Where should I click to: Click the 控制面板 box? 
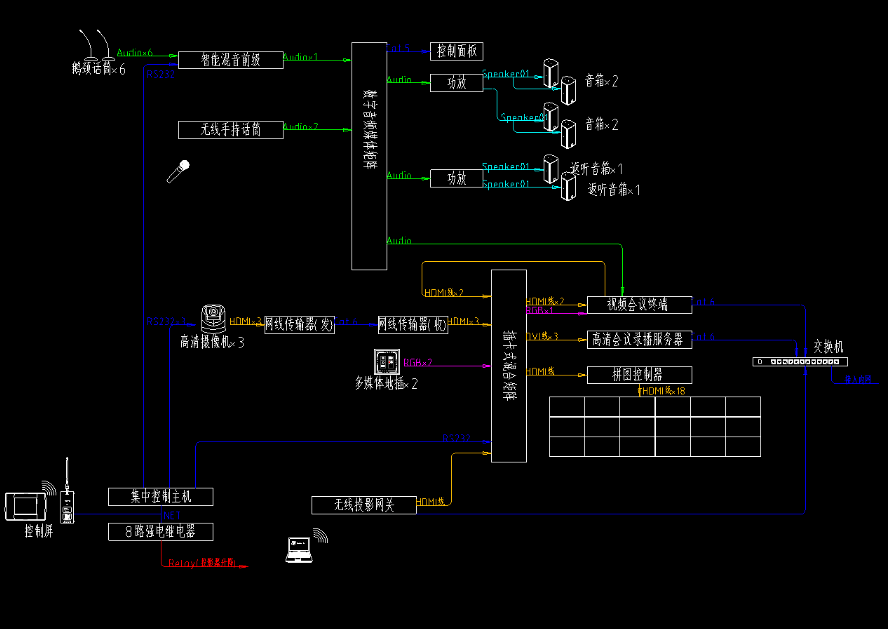(x=456, y=51)
